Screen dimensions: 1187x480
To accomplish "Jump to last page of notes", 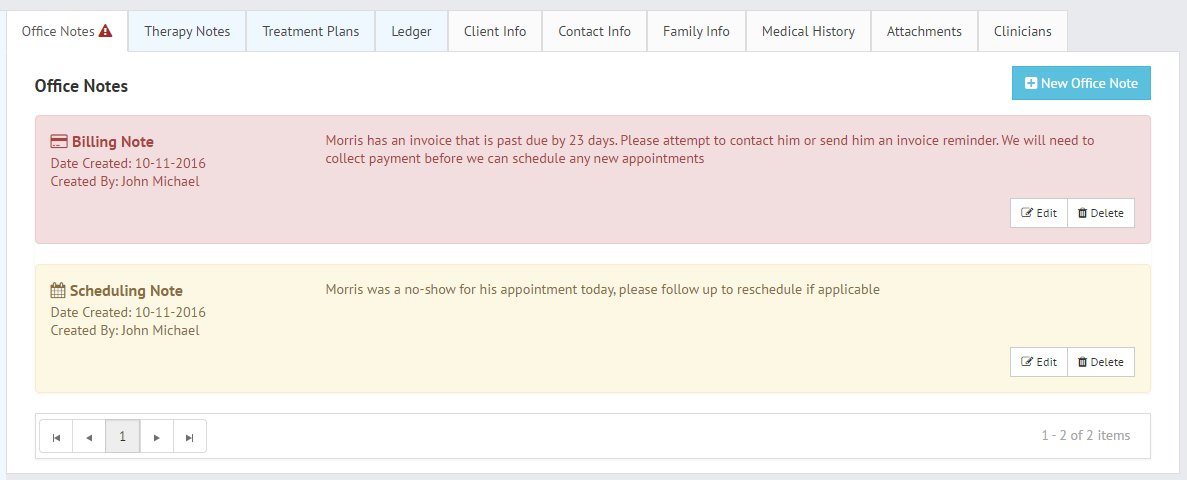I will pos(190,436).
